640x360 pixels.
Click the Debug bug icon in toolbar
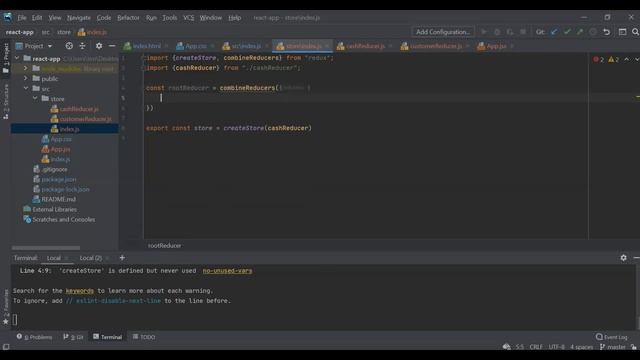[x=497, y=32]
